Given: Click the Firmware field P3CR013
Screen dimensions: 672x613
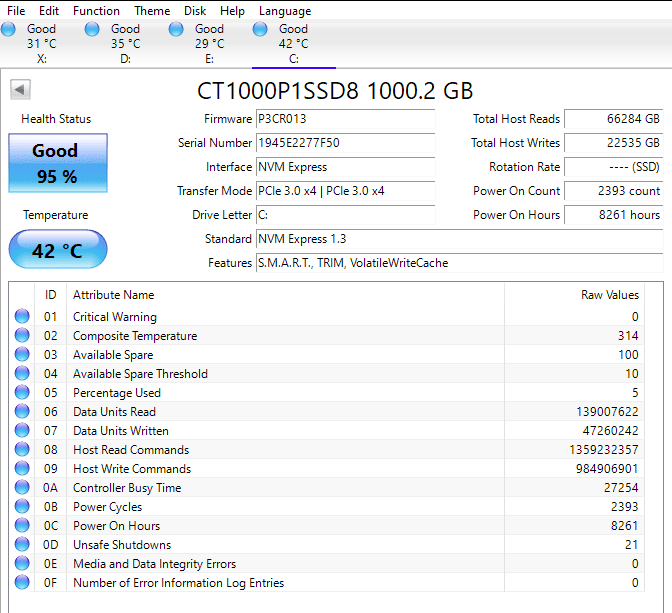Looking at the screenshot, I should [x=345, y=119].
